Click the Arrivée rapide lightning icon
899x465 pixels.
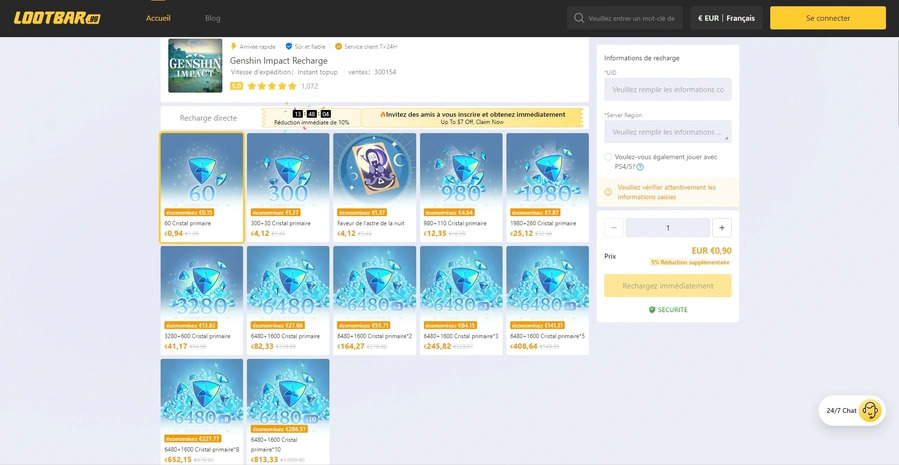pyautogui.click(x=233, y=46)
